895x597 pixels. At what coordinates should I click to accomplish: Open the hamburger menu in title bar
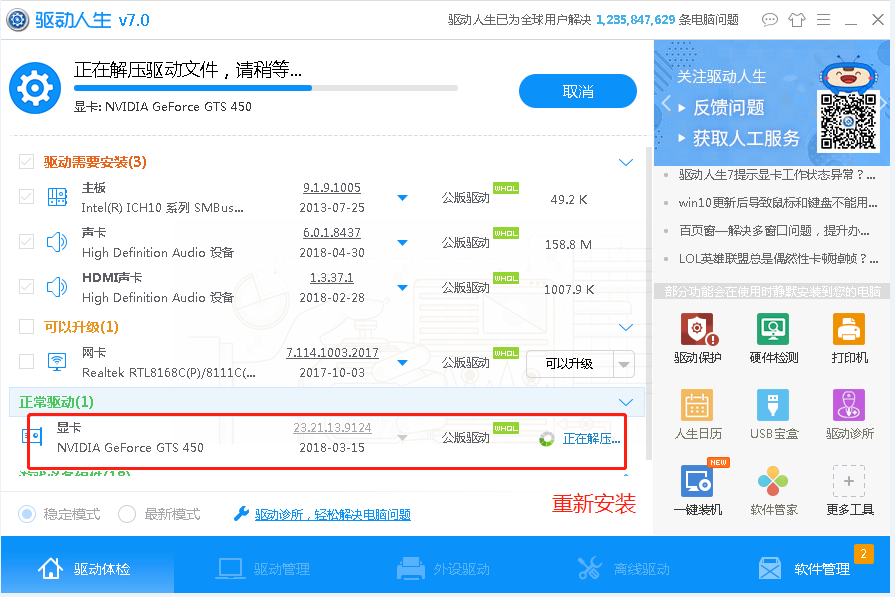824,20
